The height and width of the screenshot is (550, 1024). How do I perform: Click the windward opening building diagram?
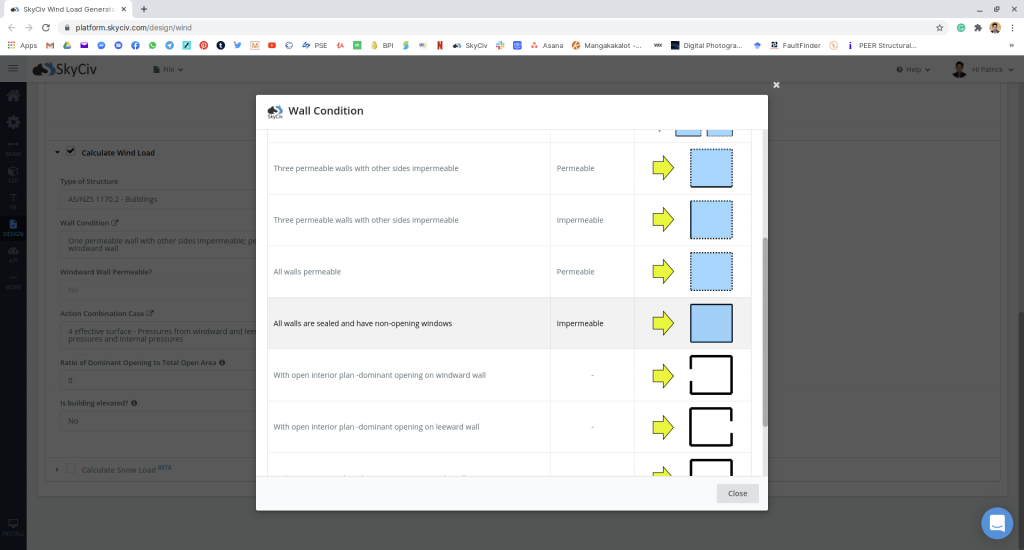tap(711, 375)
